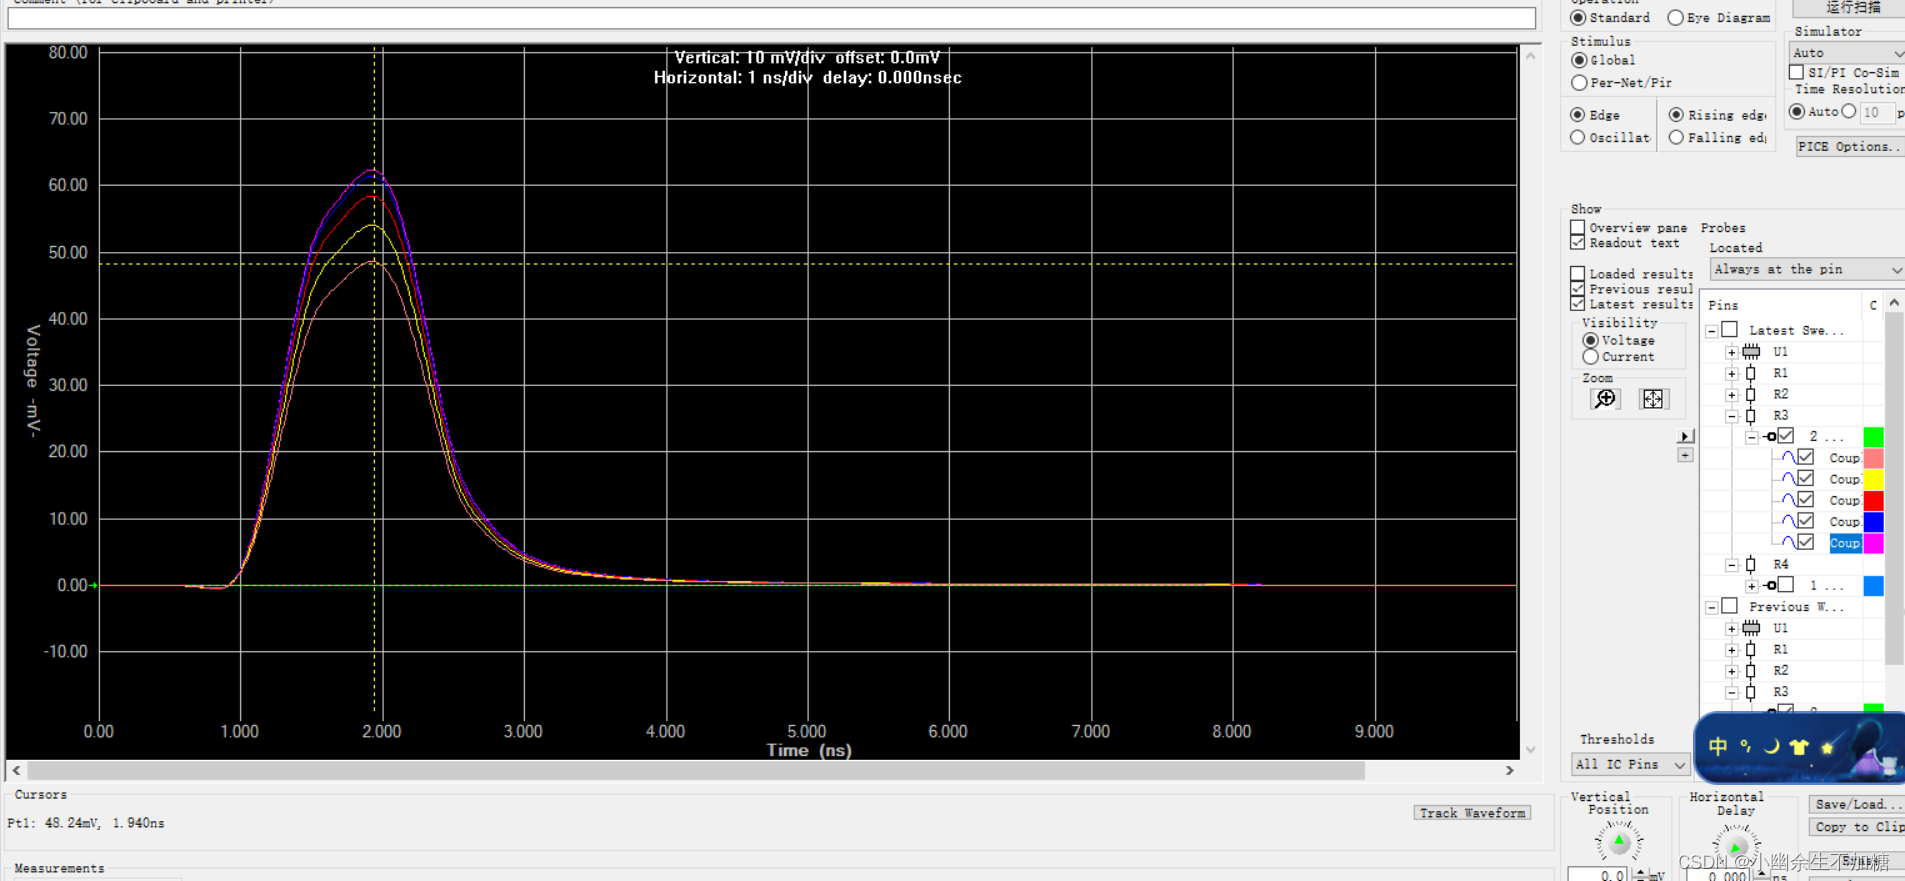Check the Latest Sweep root checkbox
The height and width of the screenshot is (881, 1905).
[x=1729, y=329]
